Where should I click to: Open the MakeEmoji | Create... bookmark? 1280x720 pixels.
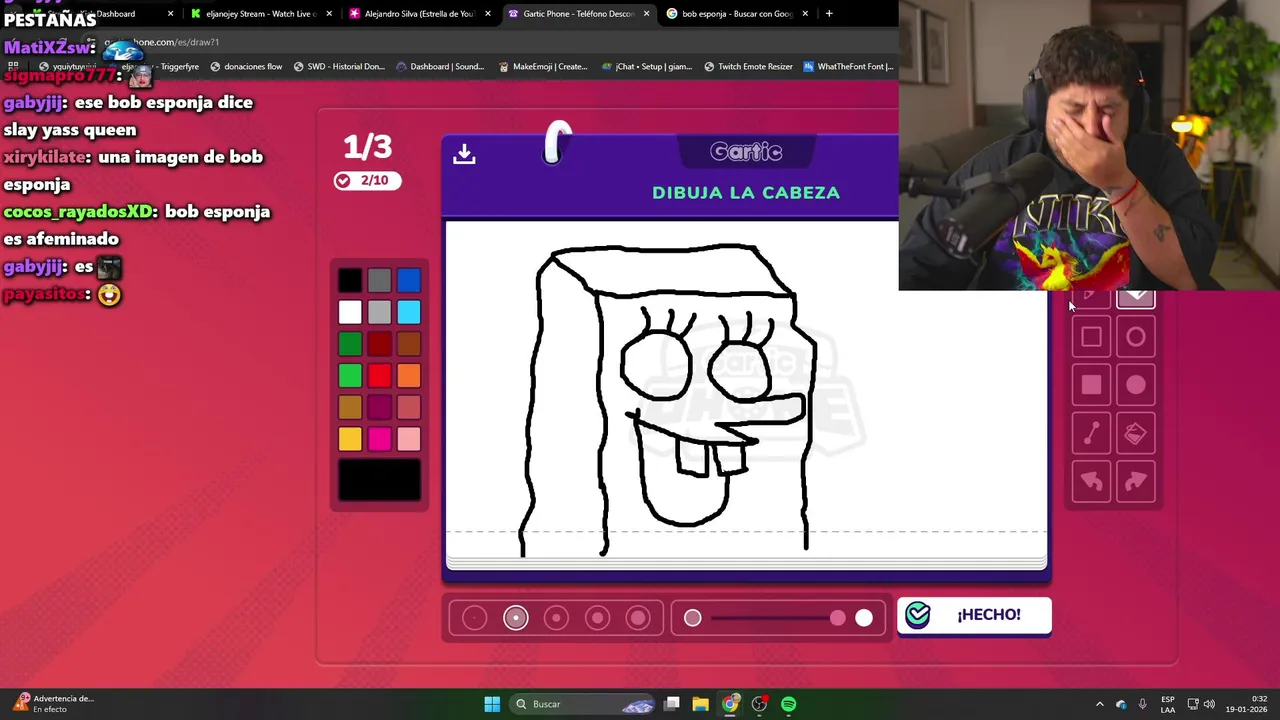click(x=543, y=67)
